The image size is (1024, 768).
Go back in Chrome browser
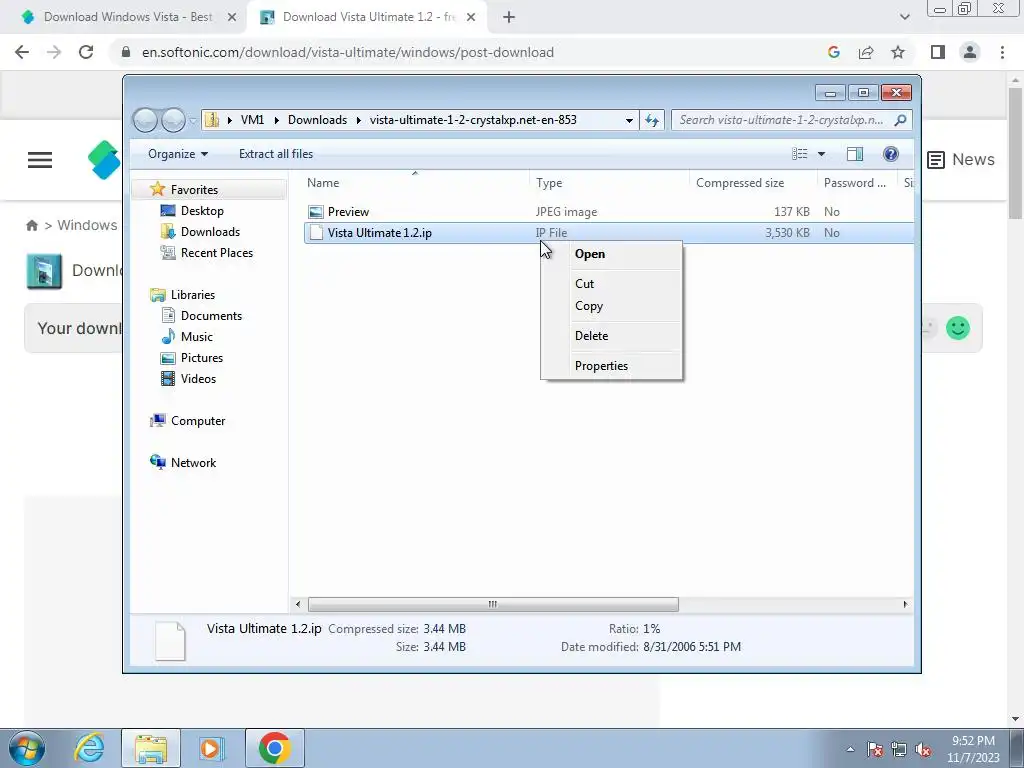pyautogui.click(x=22, y=52)
